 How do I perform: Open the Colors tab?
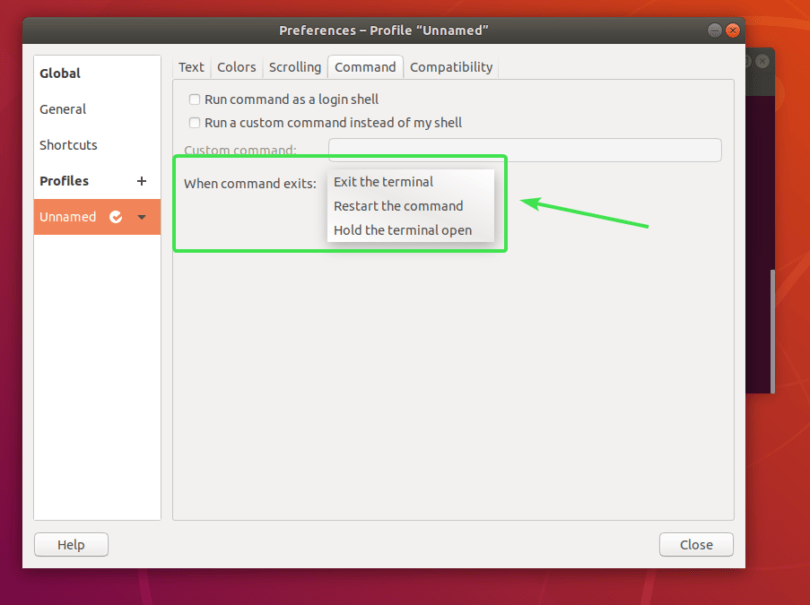point(236,67)
